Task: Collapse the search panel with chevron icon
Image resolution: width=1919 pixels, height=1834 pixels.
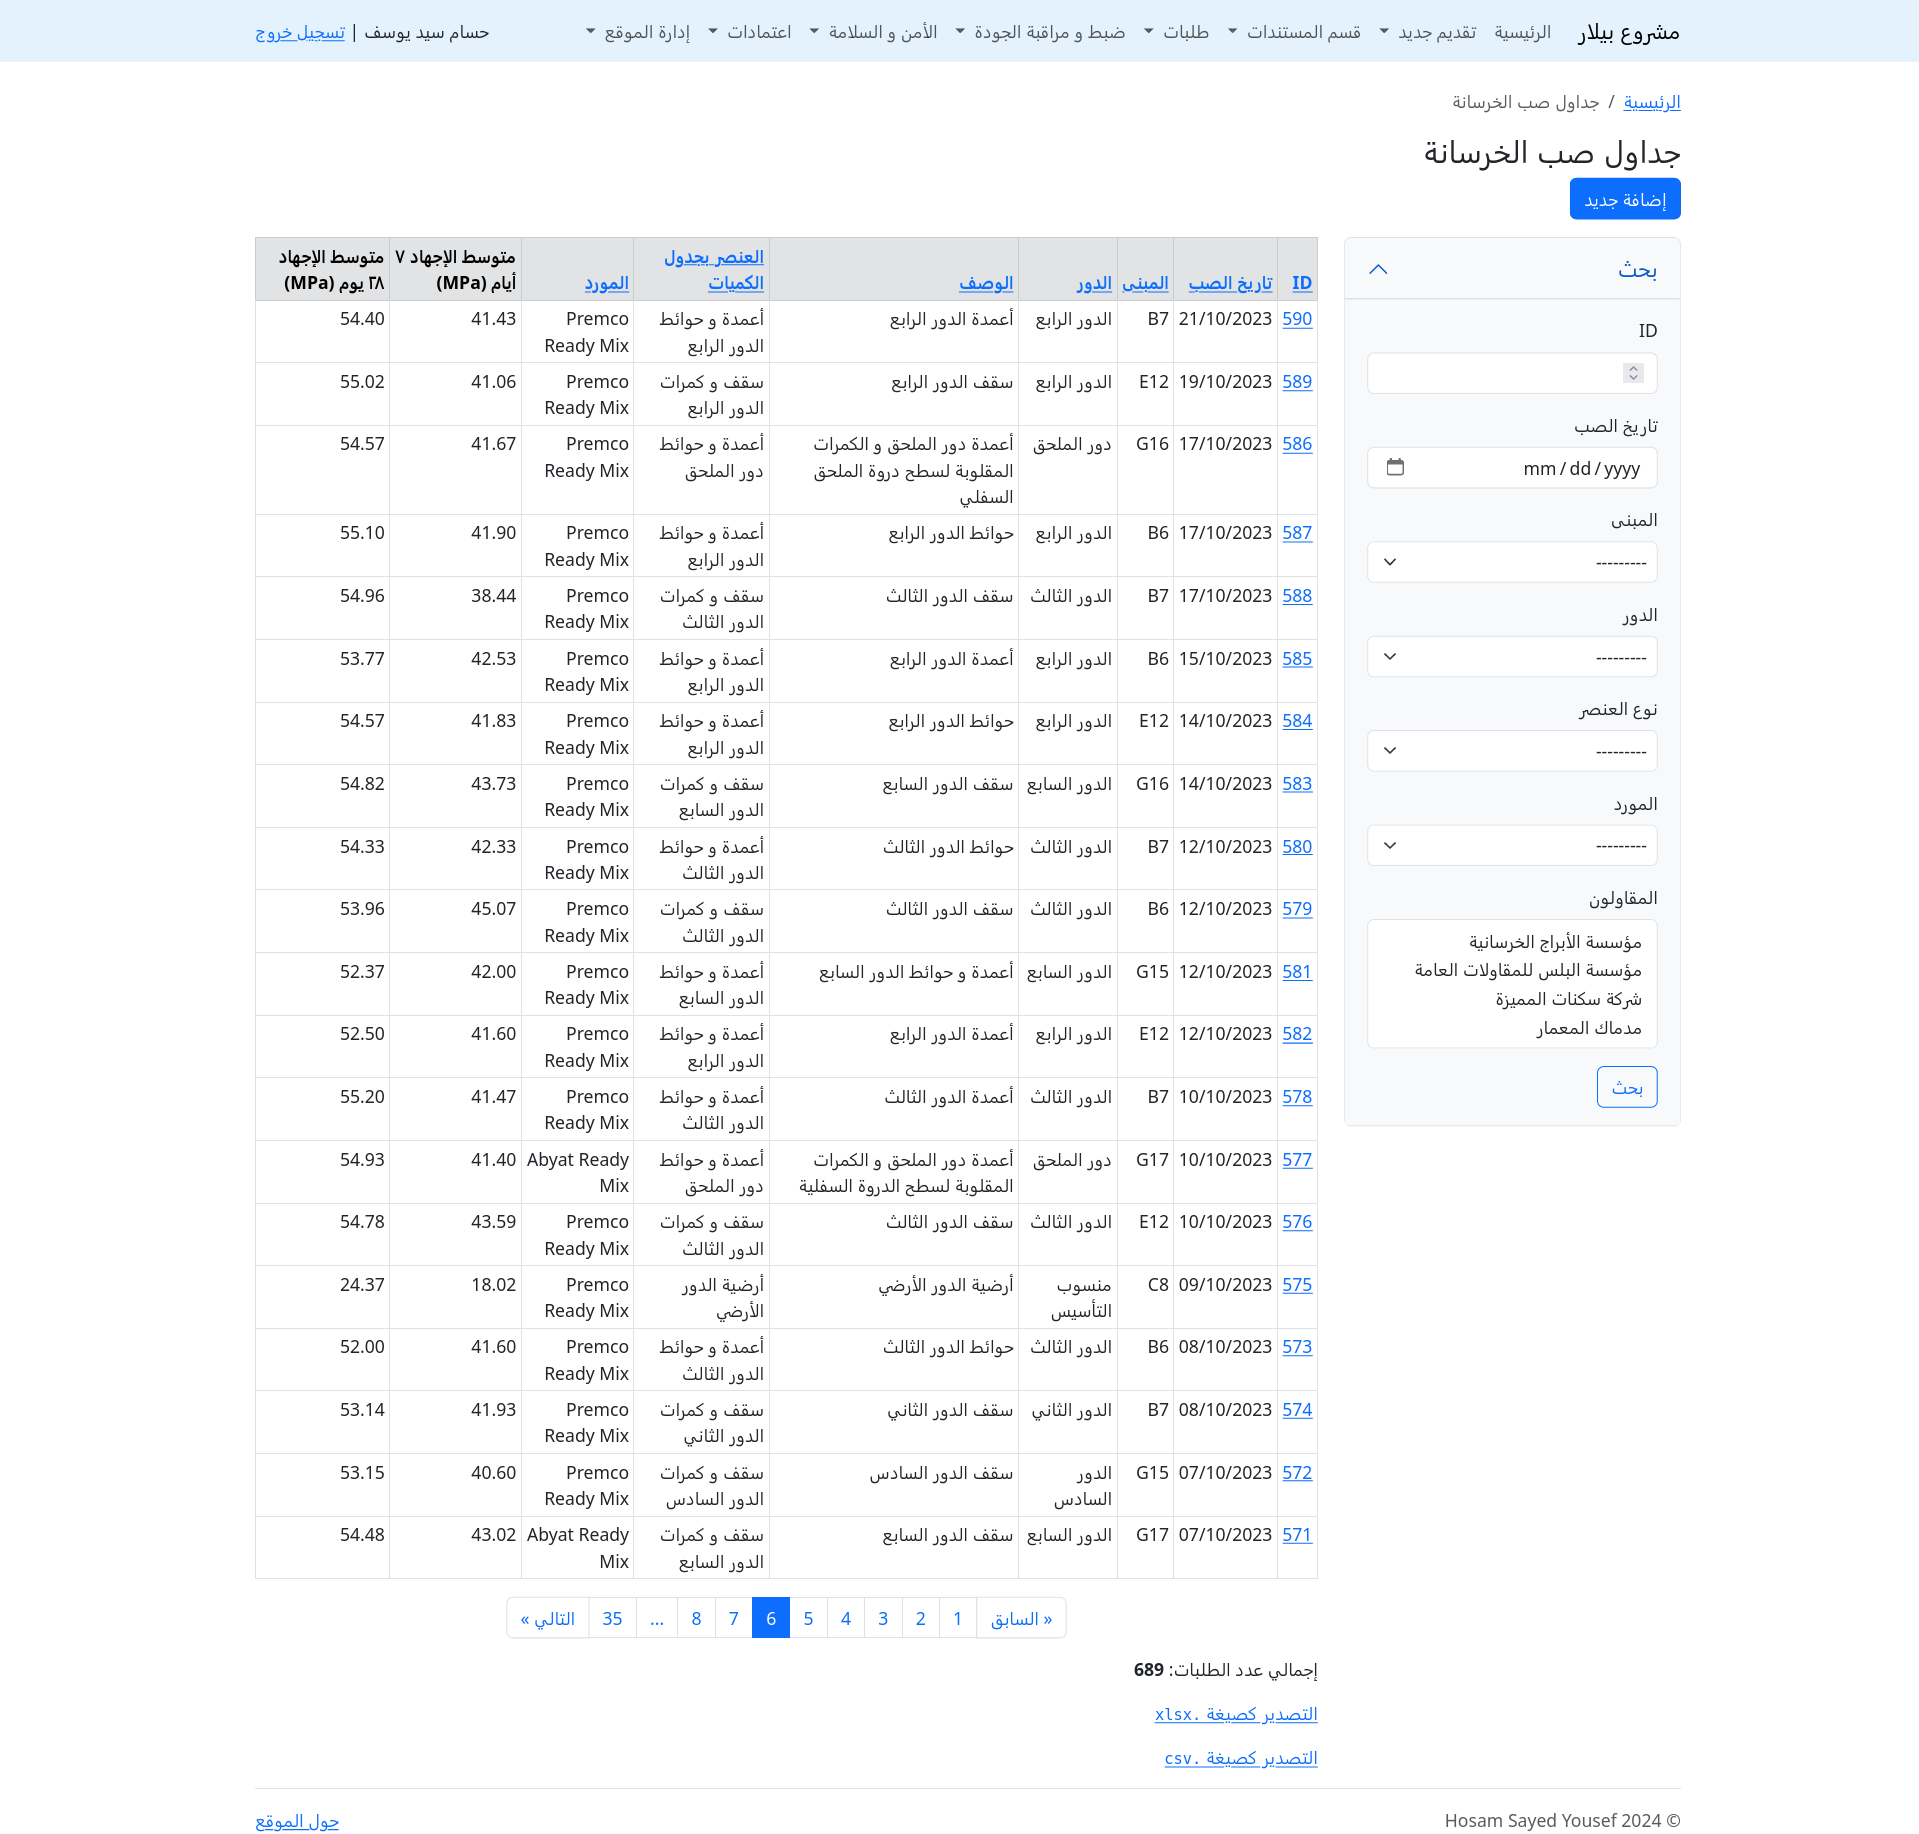Action: point(1378,269)
